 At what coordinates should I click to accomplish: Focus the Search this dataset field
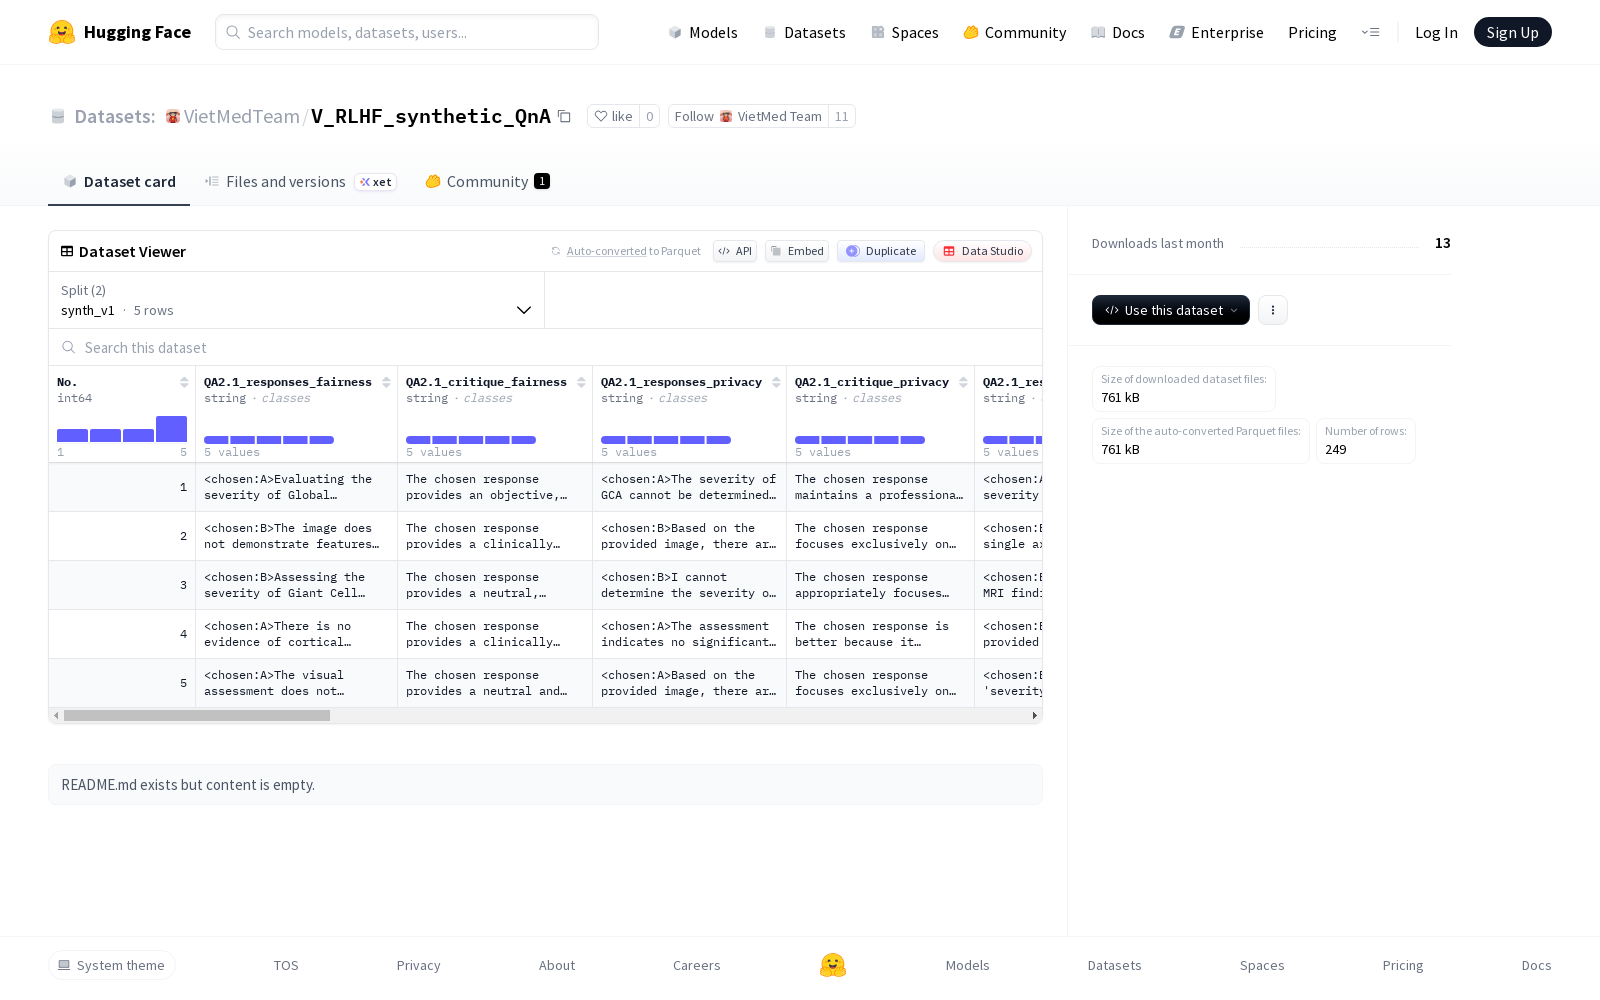point(545,348)
